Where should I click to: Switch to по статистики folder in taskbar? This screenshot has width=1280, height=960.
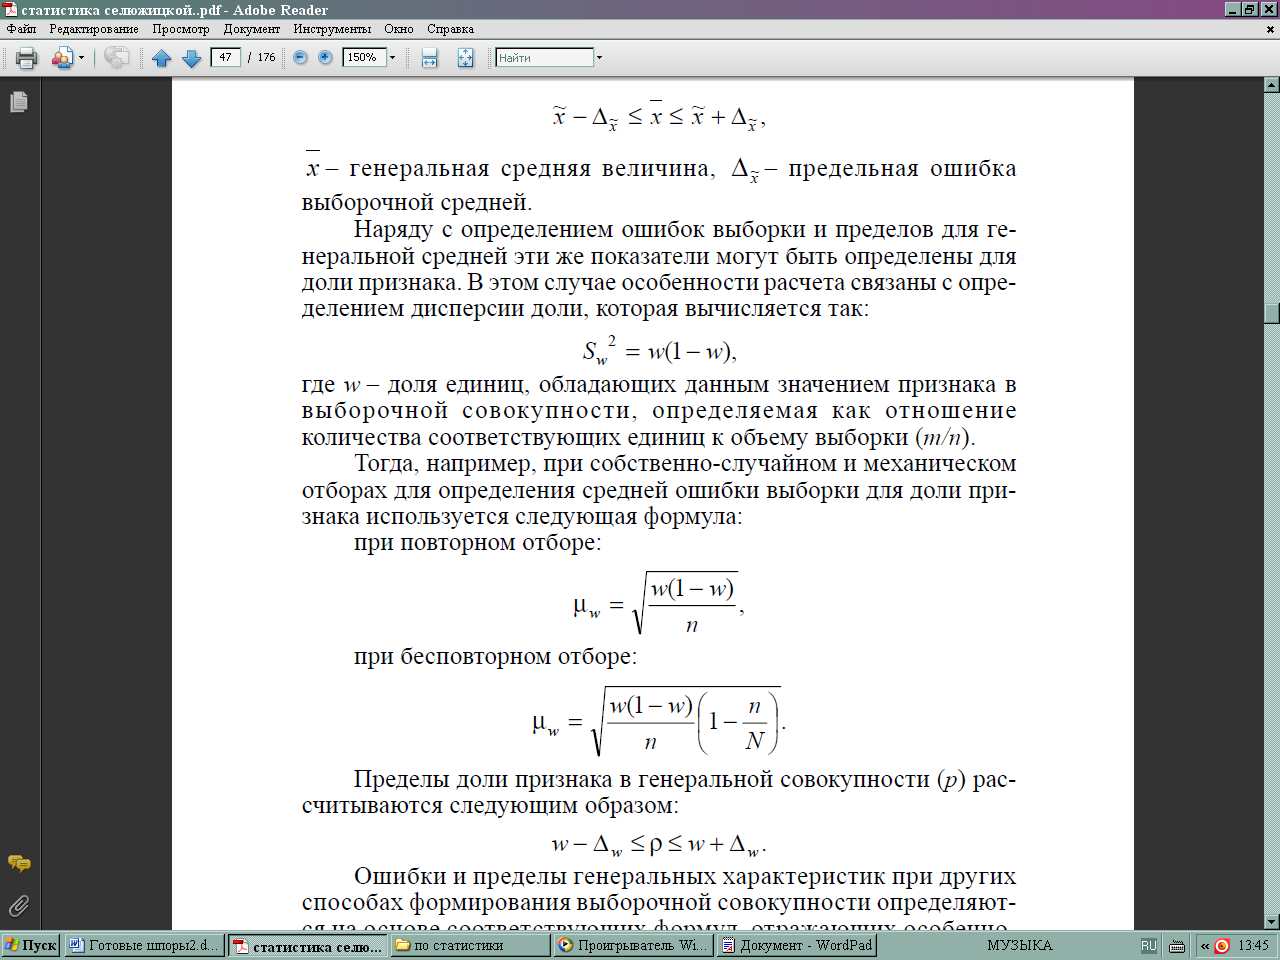pos(469,945)
